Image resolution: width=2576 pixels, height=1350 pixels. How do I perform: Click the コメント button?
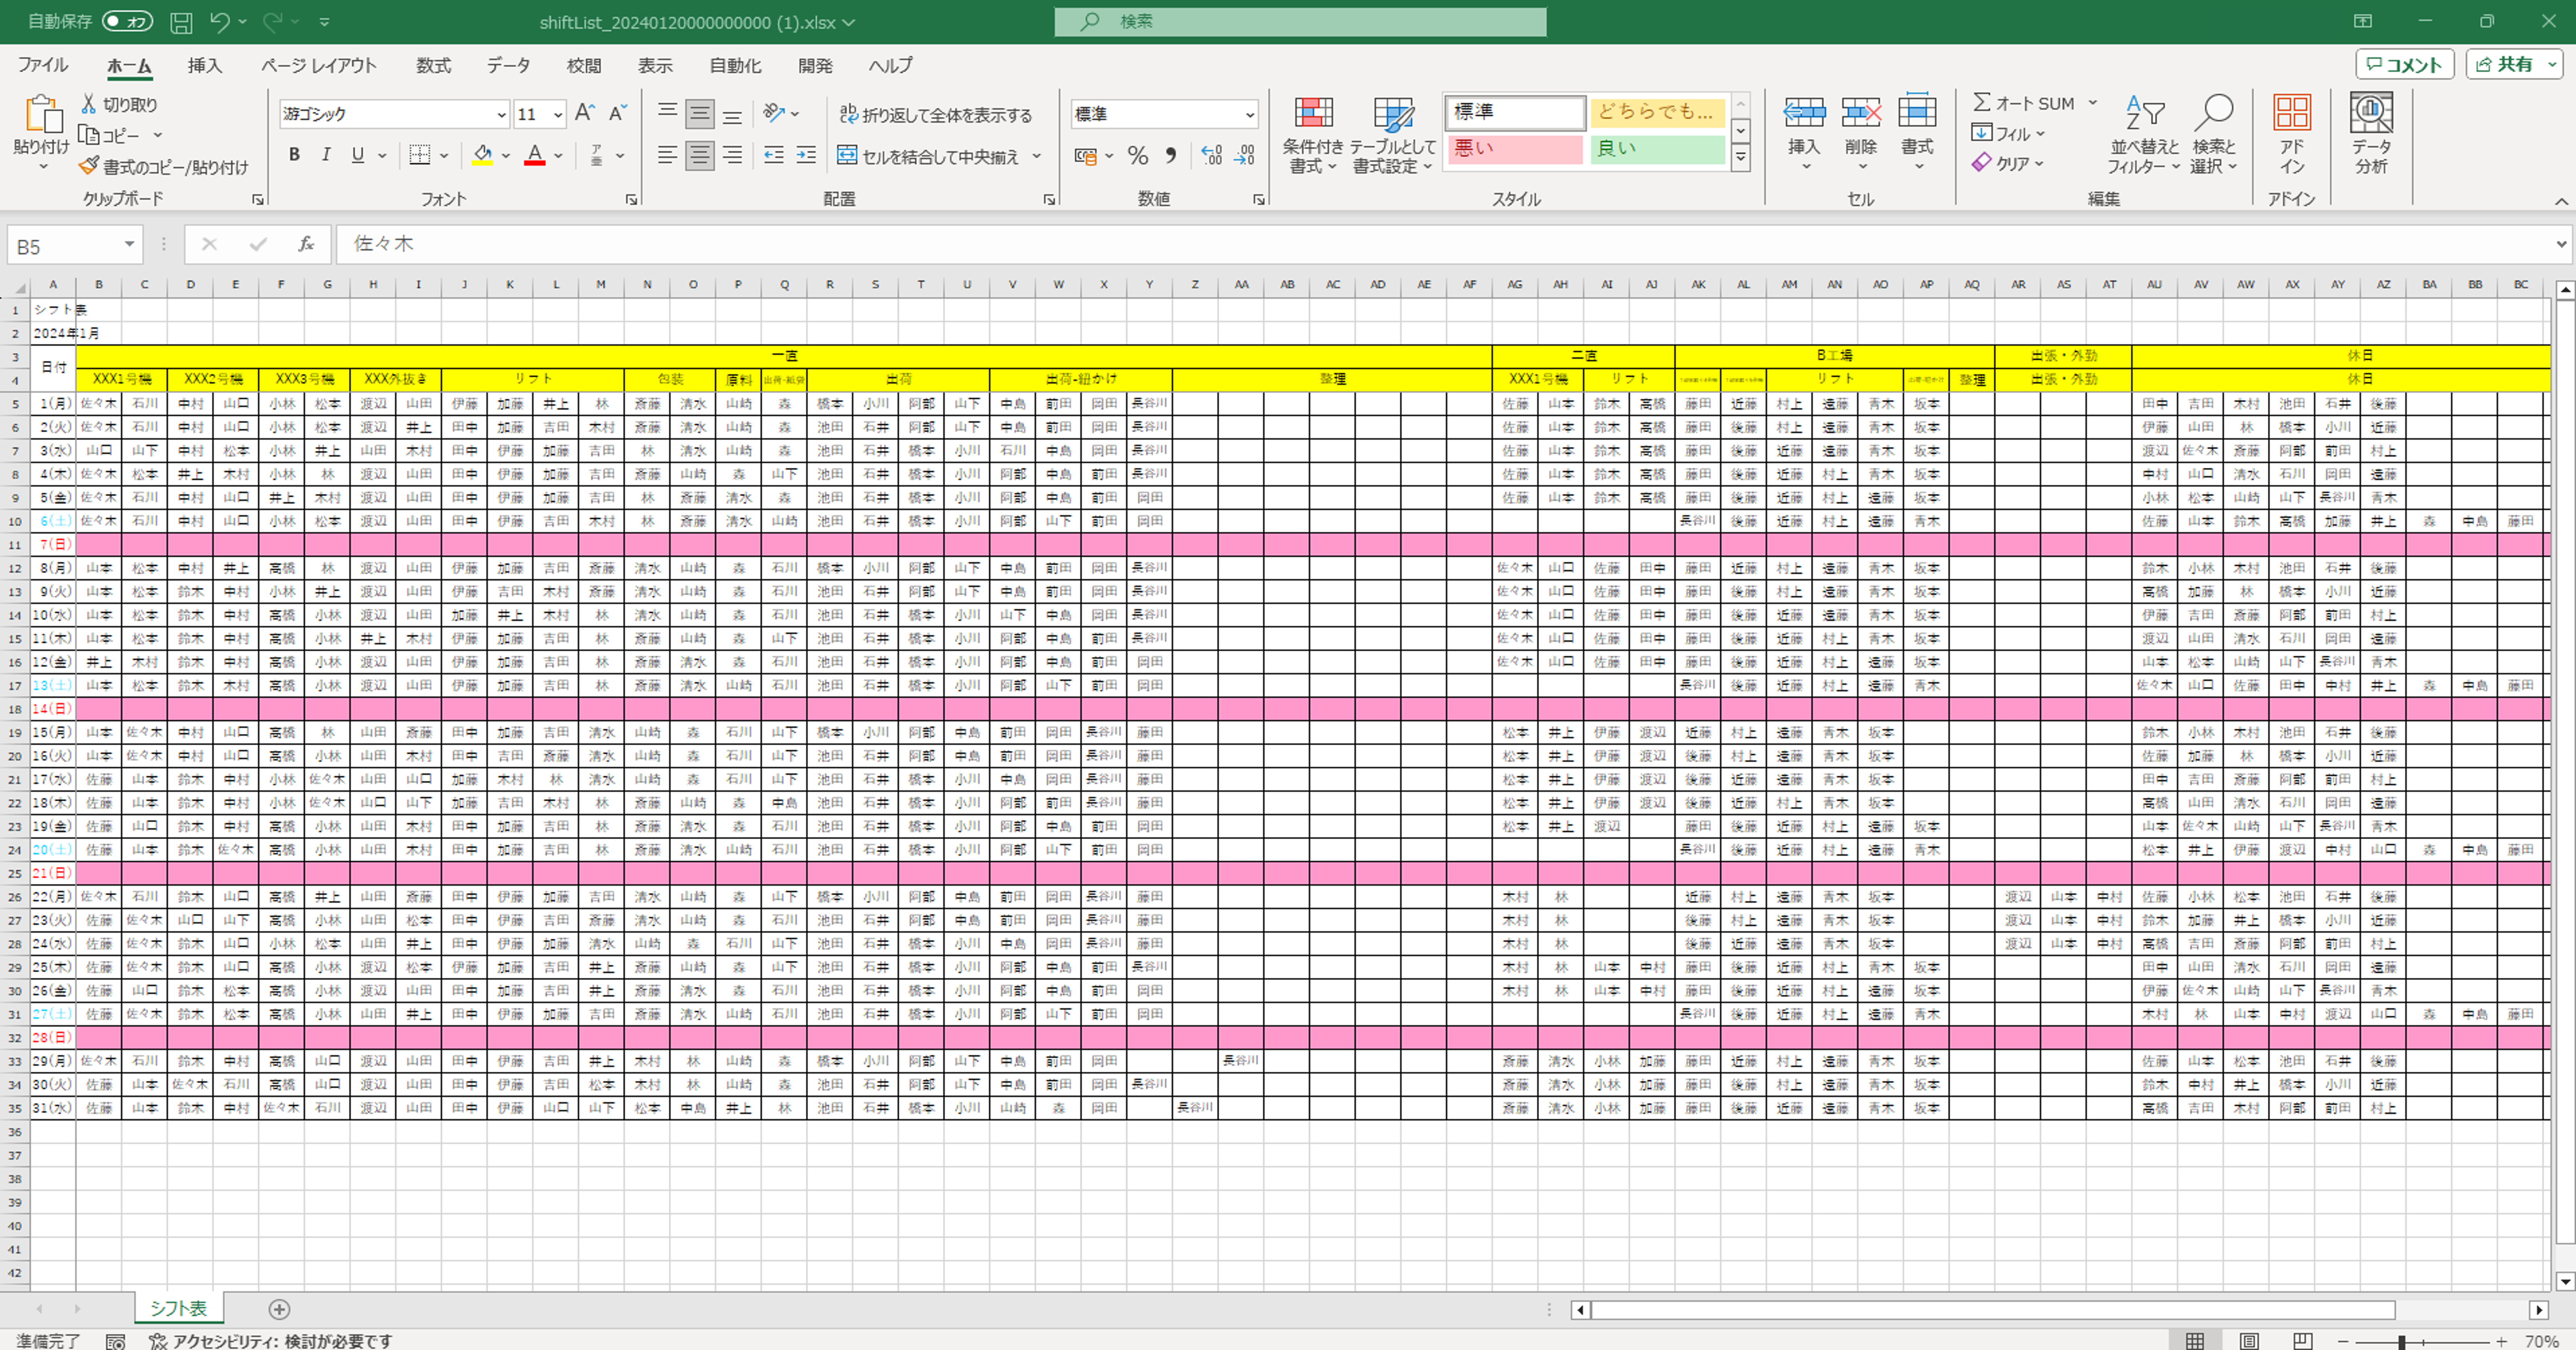2404,64
